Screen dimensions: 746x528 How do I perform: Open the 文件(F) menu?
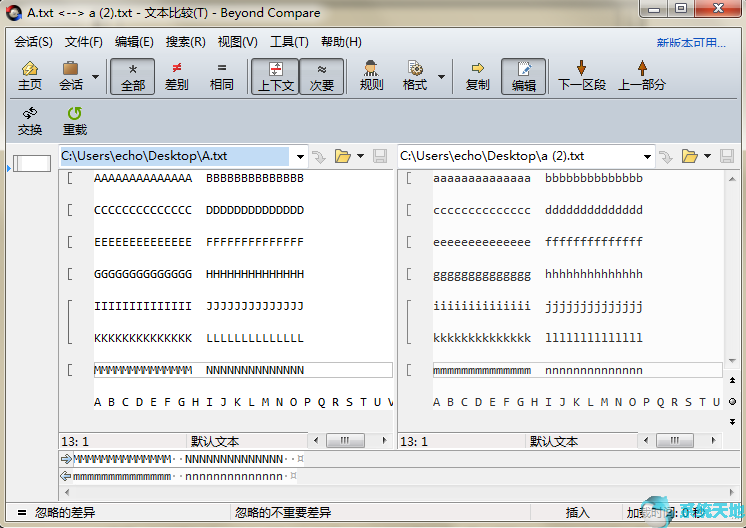click(x=83, y=42)
